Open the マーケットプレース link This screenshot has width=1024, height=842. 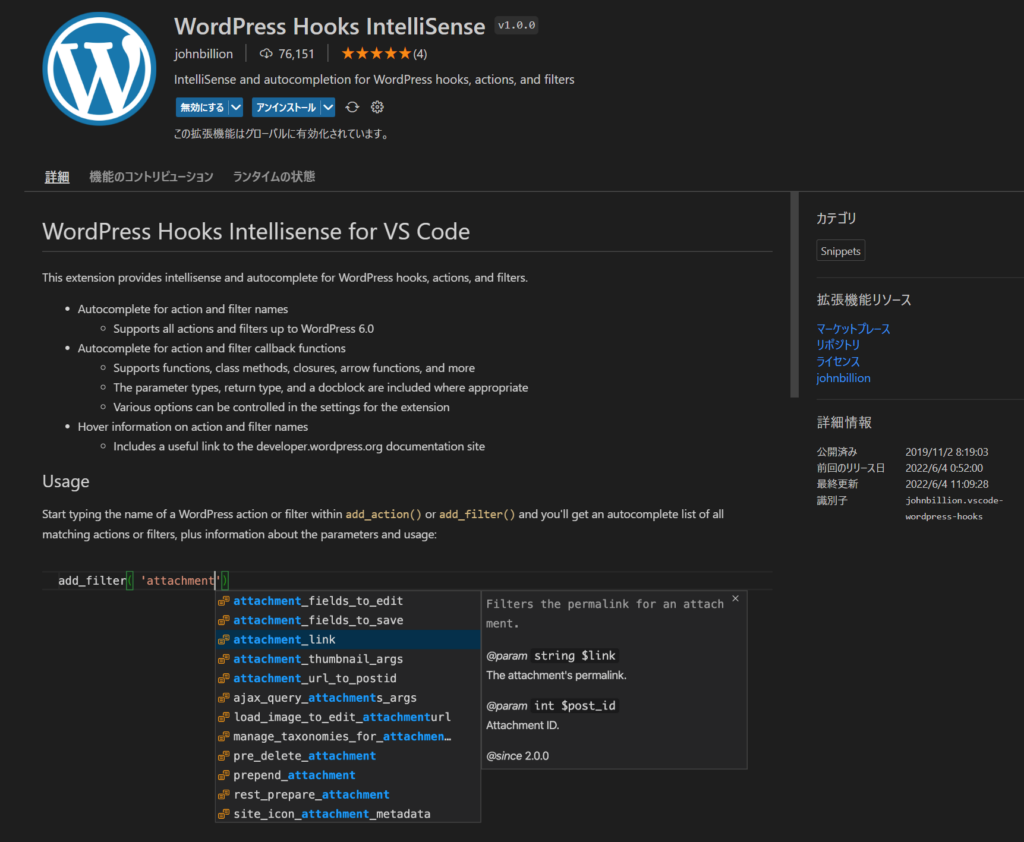click(853, 329)
